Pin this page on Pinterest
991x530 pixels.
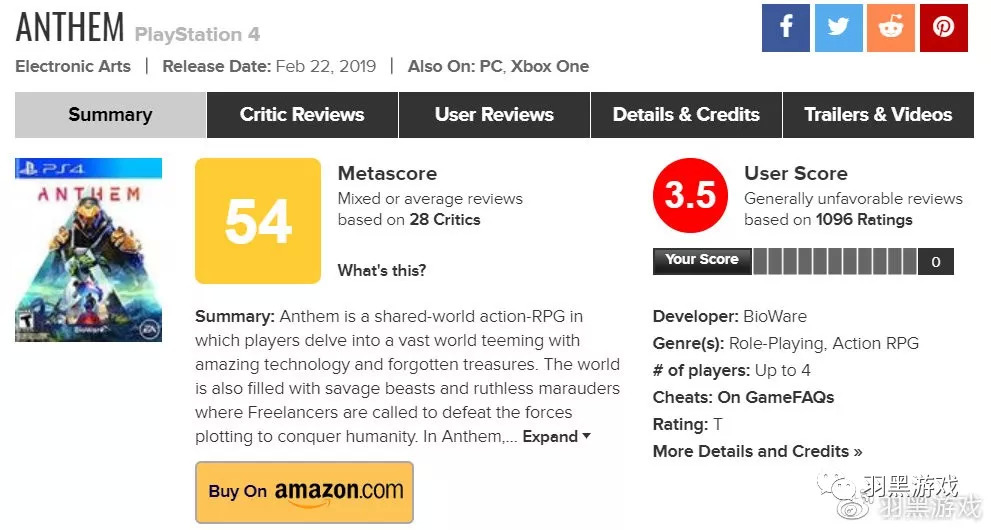tap(944, 28)
